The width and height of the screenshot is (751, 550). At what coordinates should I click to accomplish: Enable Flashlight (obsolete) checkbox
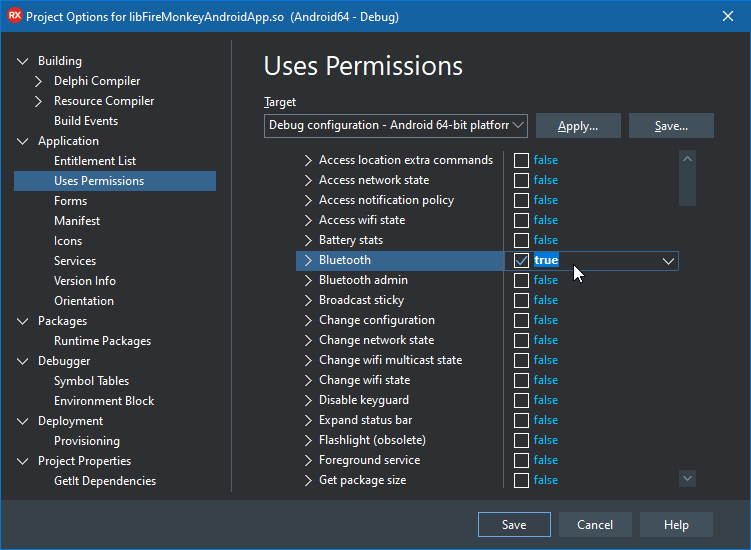(521, 440)
